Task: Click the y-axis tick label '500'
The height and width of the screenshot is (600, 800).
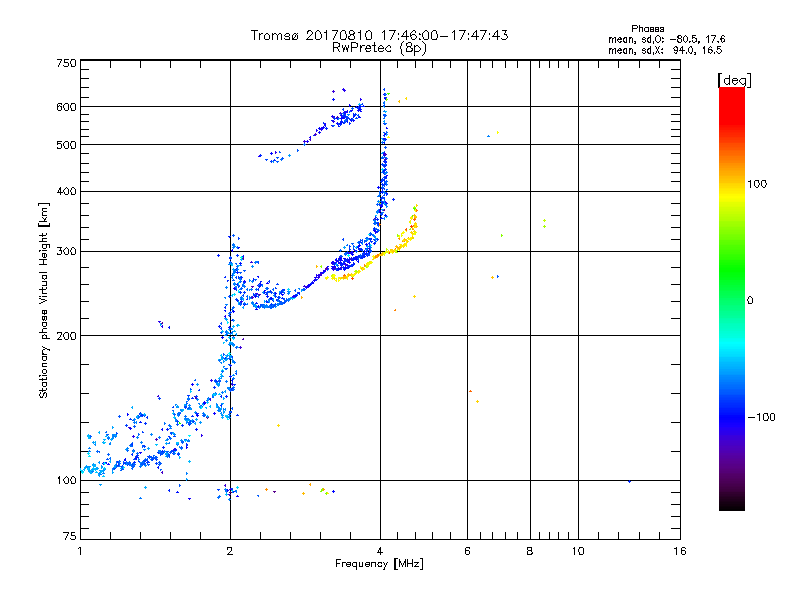Action: 66,145
